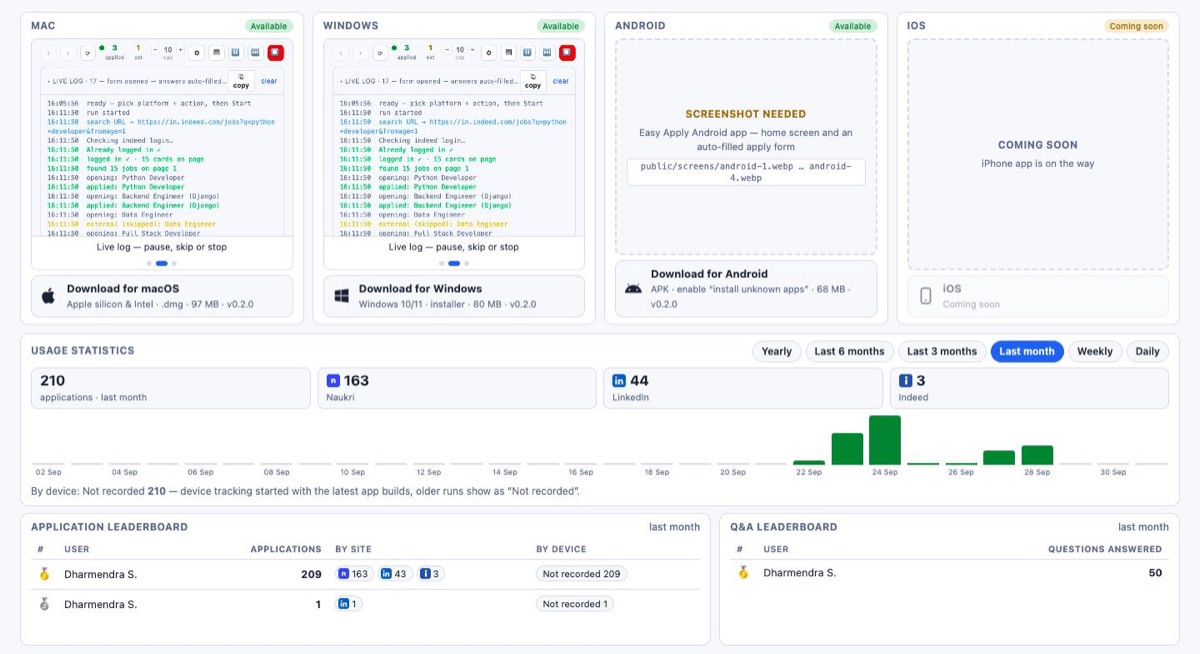This screenshot has width=1200, height=654.
Task: Click the tallest chart bar at 24 Sep
Action: pos(885,440)
